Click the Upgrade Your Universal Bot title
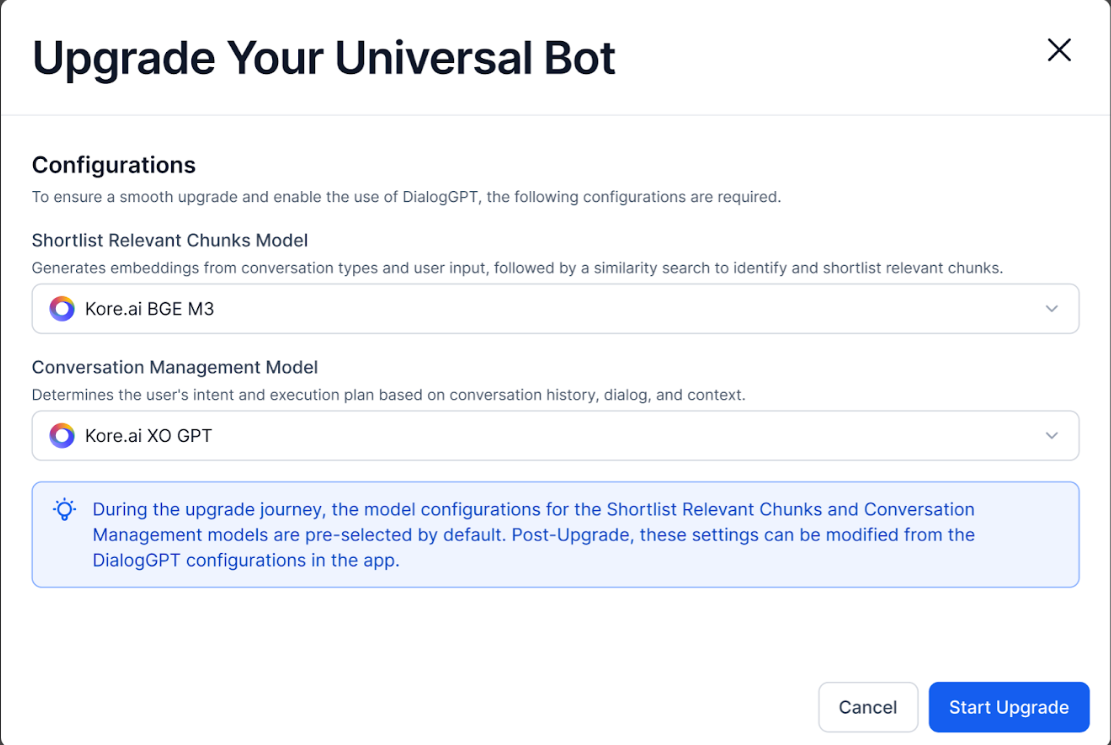Image resolution: width=1111 pixels, height=745 pixels. [324, 58]
